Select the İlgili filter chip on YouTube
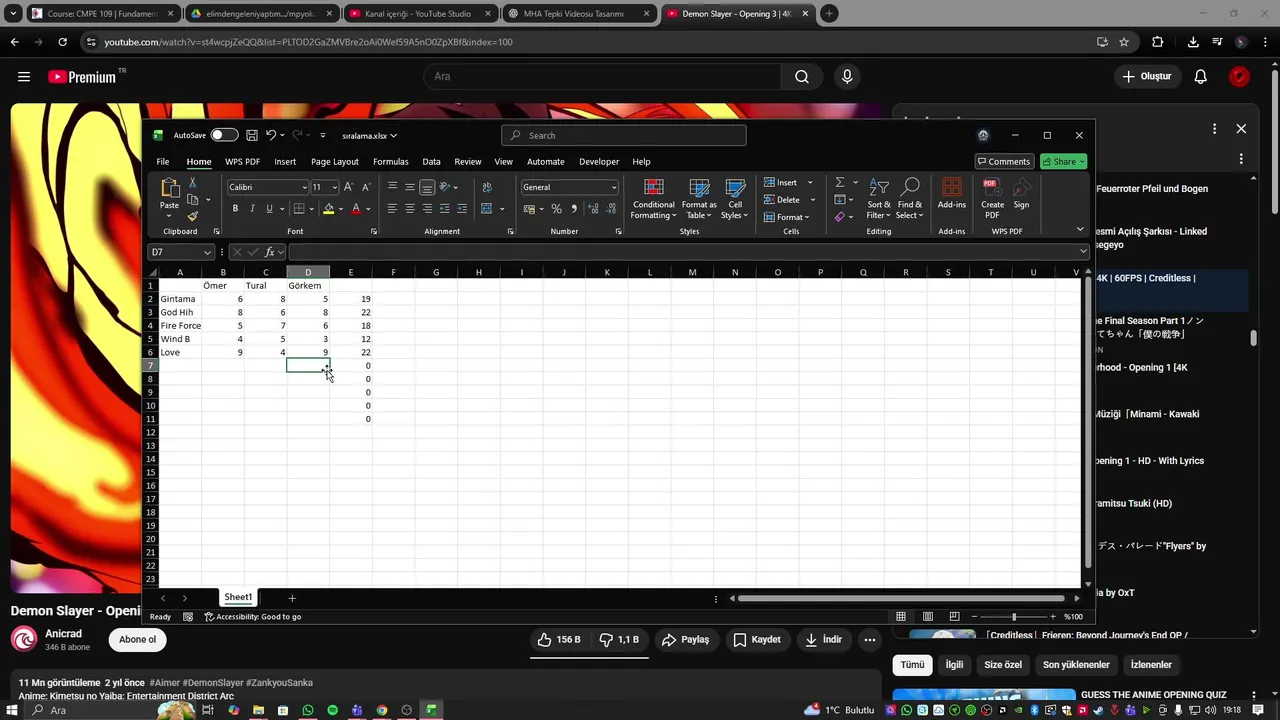The image size is (1280, 720). [955, 665]
